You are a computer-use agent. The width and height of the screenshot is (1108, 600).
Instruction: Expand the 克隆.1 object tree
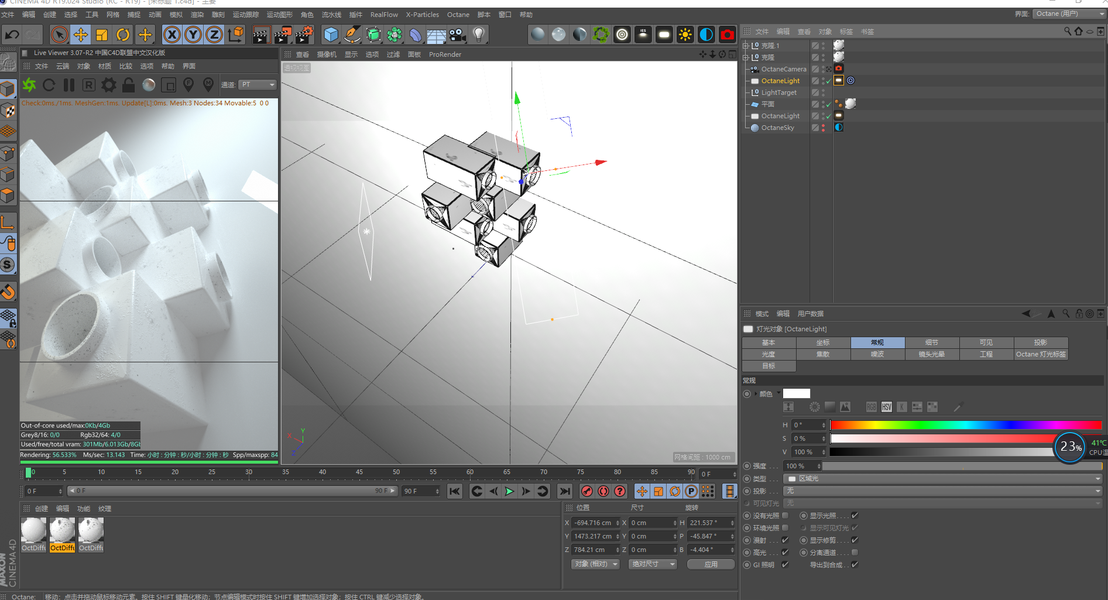745,45
